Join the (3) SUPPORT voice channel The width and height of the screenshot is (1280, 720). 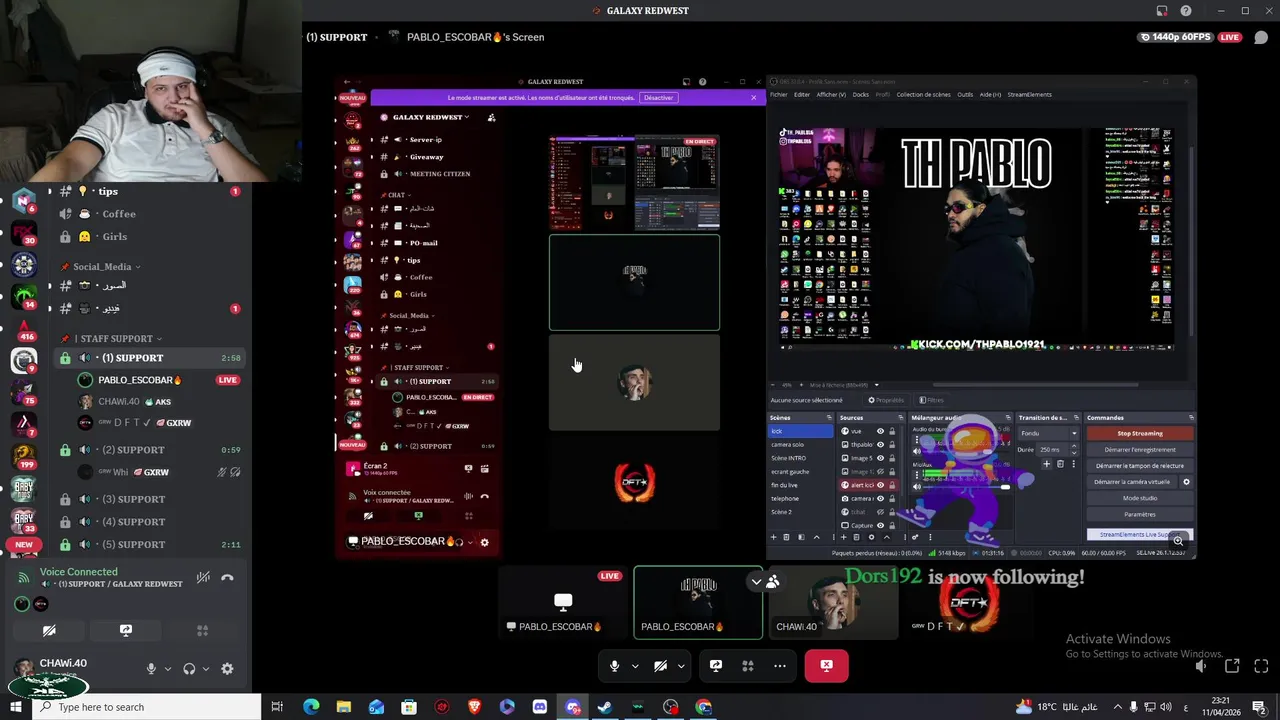click(x=150, y=499)
